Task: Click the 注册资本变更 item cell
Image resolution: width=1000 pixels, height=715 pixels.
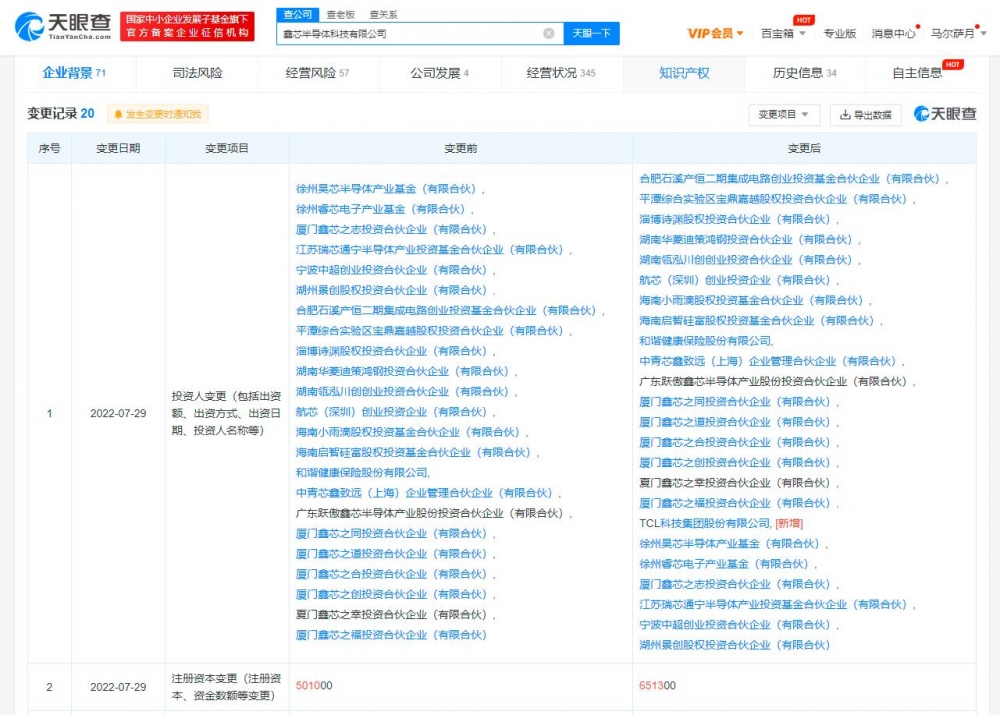Action: tap(226, 687)
